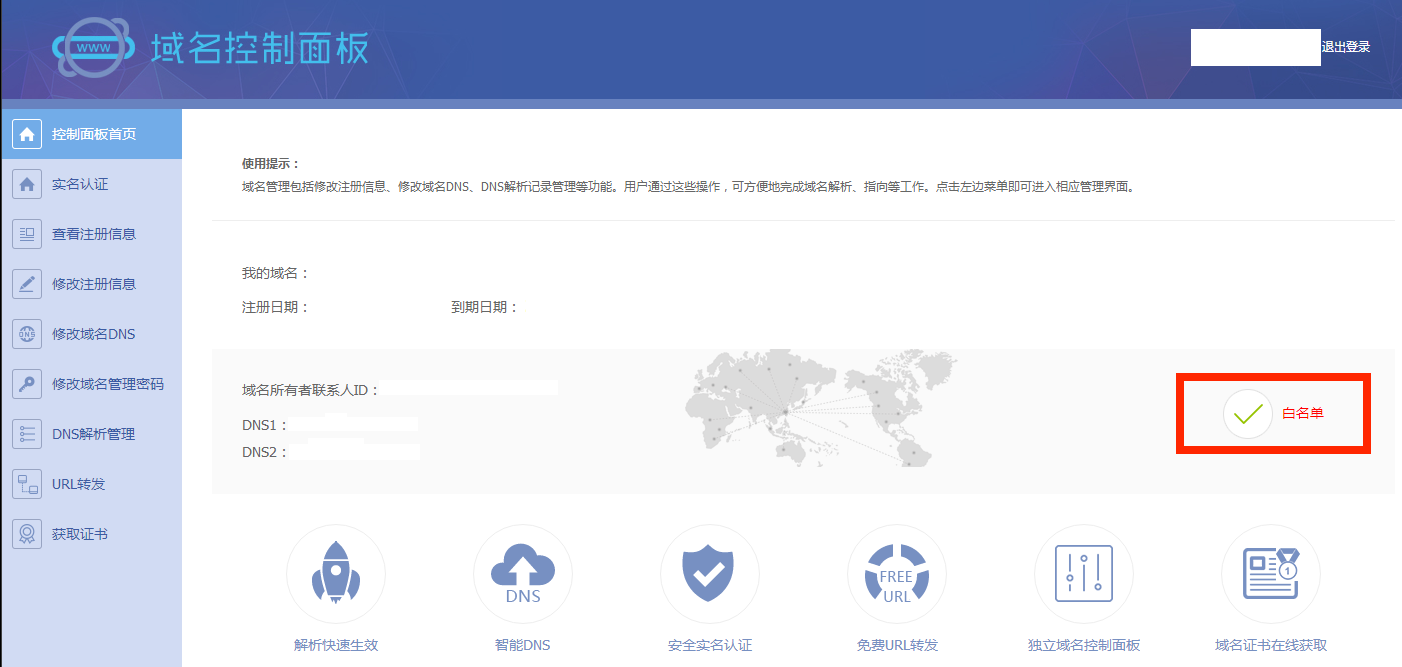Screen dimensions: 1402x667
Task: Select 修改域名DNS from the sidebar
Action: tap(91, 334)
